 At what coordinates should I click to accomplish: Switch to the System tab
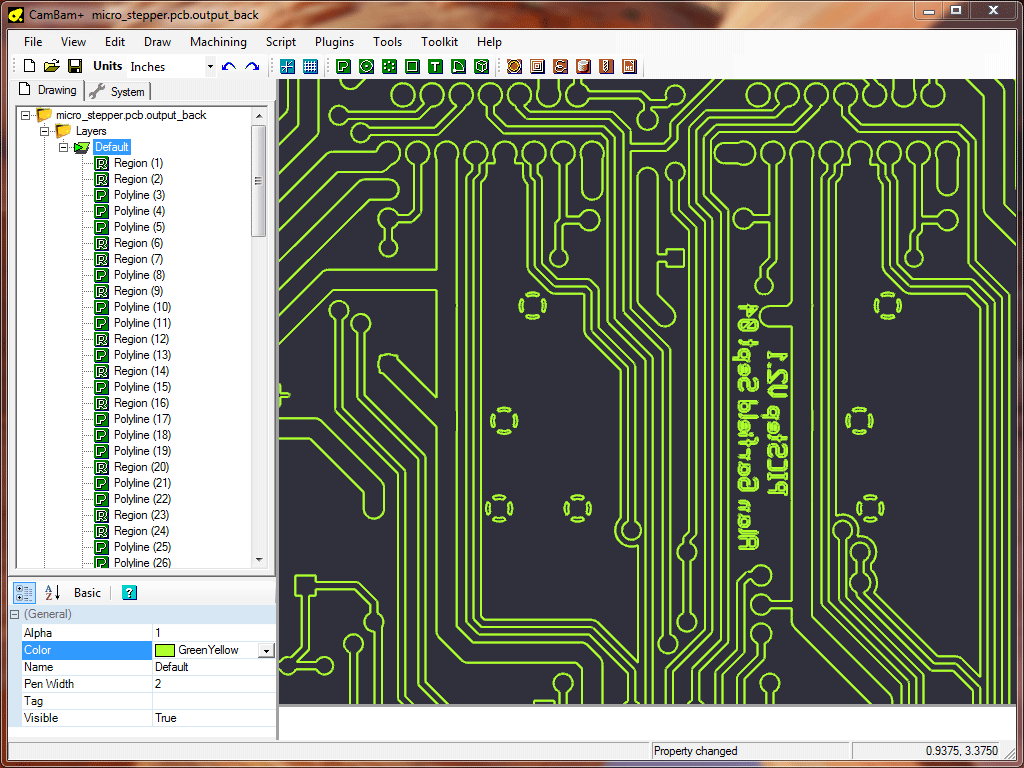[118, 91]
